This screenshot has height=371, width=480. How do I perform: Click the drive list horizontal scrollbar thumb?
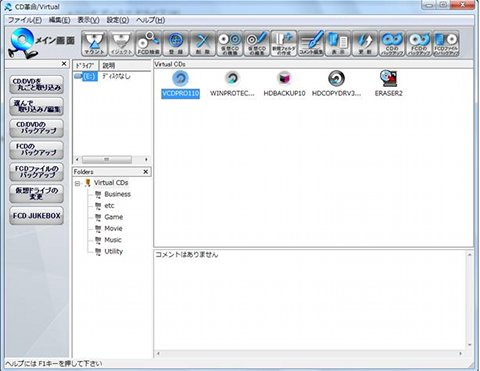coord(107,160)
